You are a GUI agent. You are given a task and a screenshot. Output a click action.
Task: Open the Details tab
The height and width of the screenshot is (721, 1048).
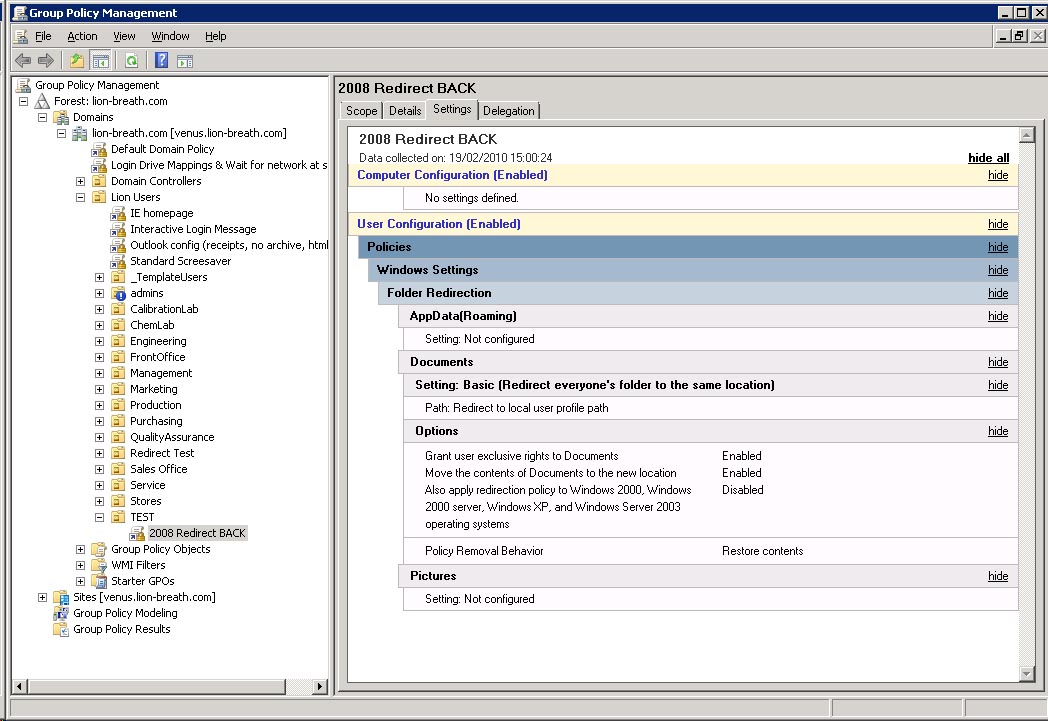[x=405, y=111]
